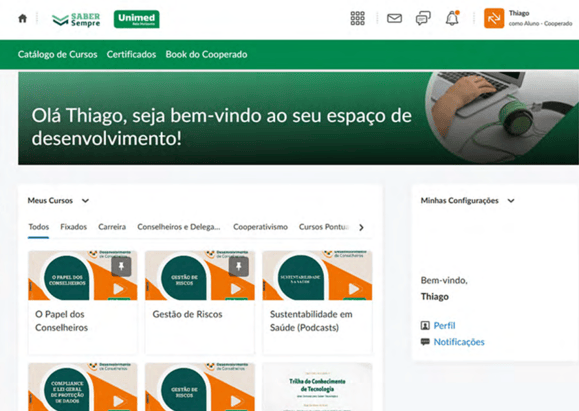Select the Fixados tab
This screenshot has height=411, width=579.
pos(73,227)
